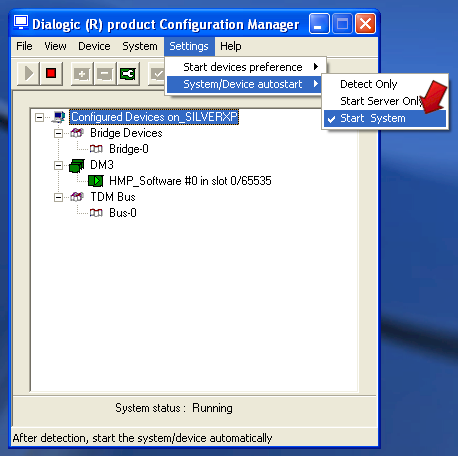Click the partially hidden checkmark toolbar icon
The image size is (458, 456).
[157, 74]
